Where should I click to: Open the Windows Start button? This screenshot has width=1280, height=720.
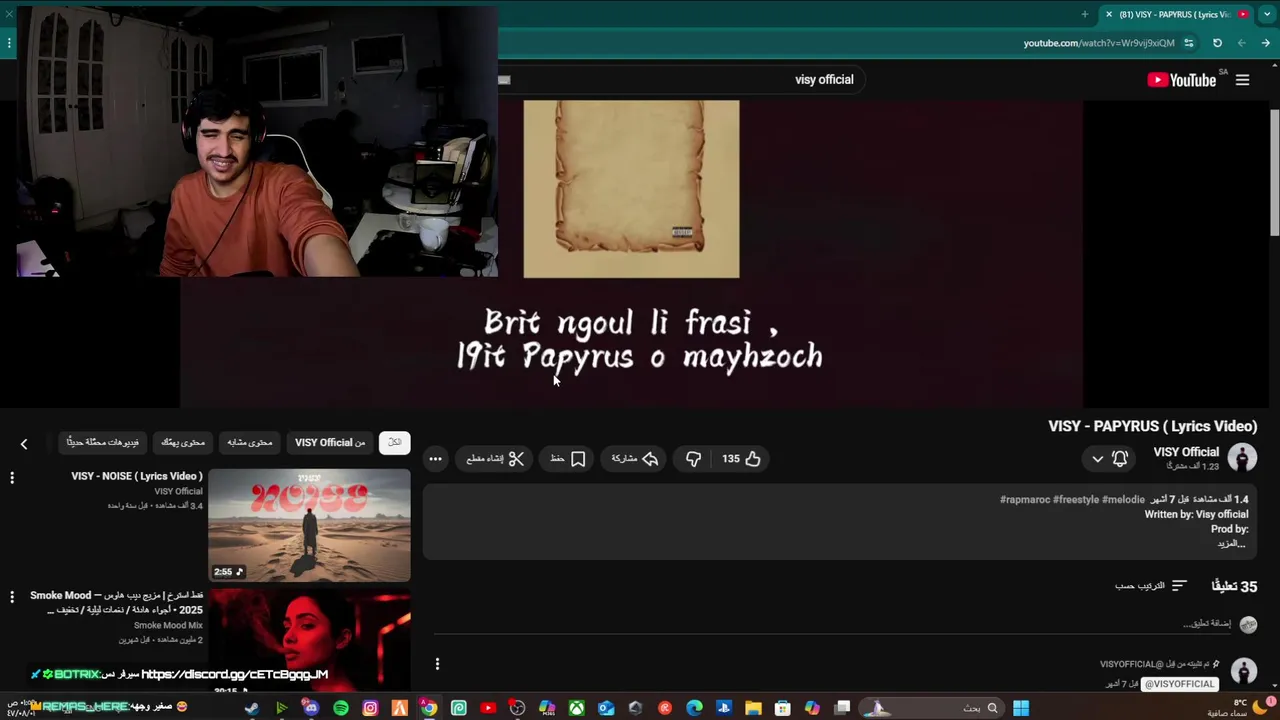1020,708
